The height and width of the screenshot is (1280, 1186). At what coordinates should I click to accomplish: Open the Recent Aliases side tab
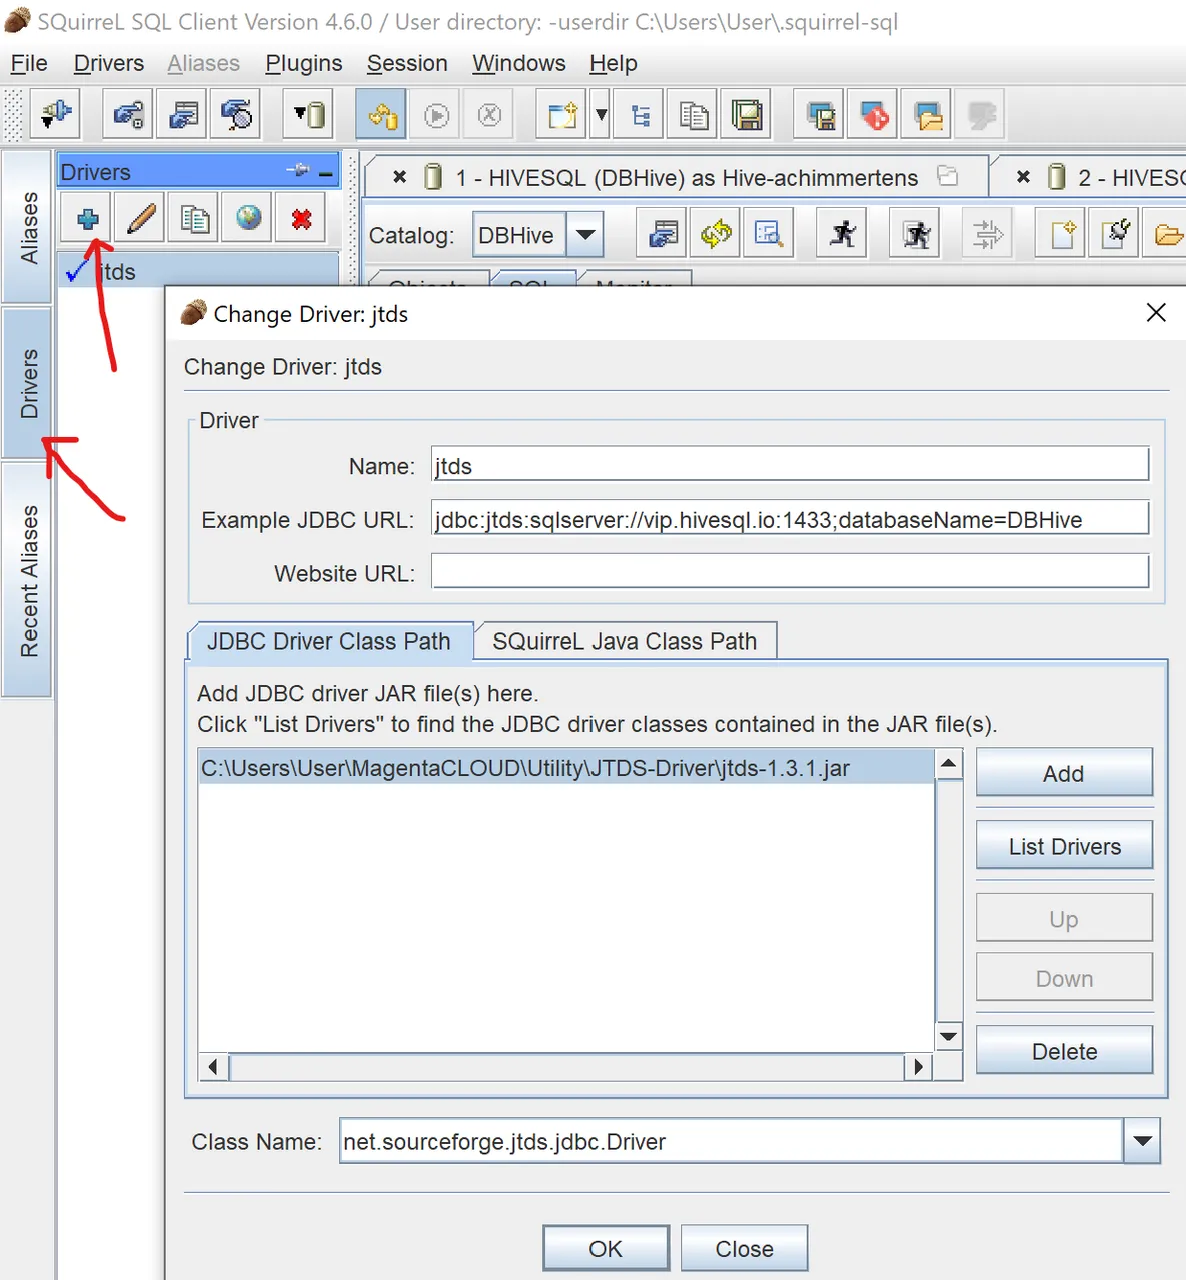(x=28, y=580)
